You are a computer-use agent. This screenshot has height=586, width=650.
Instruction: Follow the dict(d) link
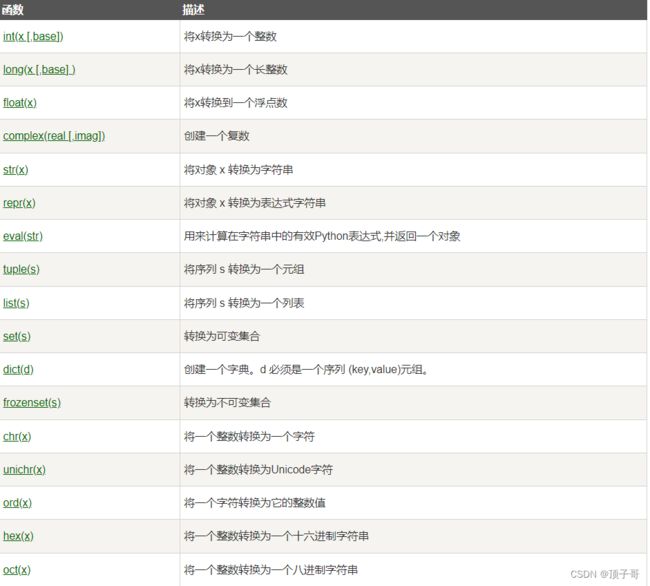pyautogui.click(x=18, y=369)
